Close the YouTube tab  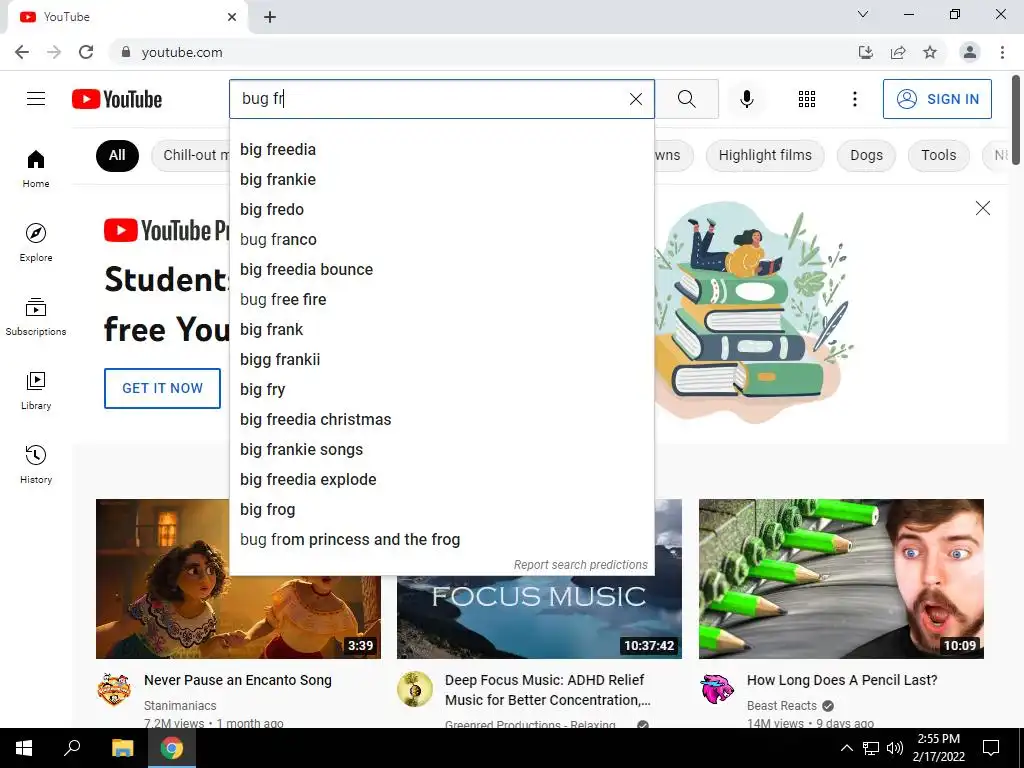point(232,17)
